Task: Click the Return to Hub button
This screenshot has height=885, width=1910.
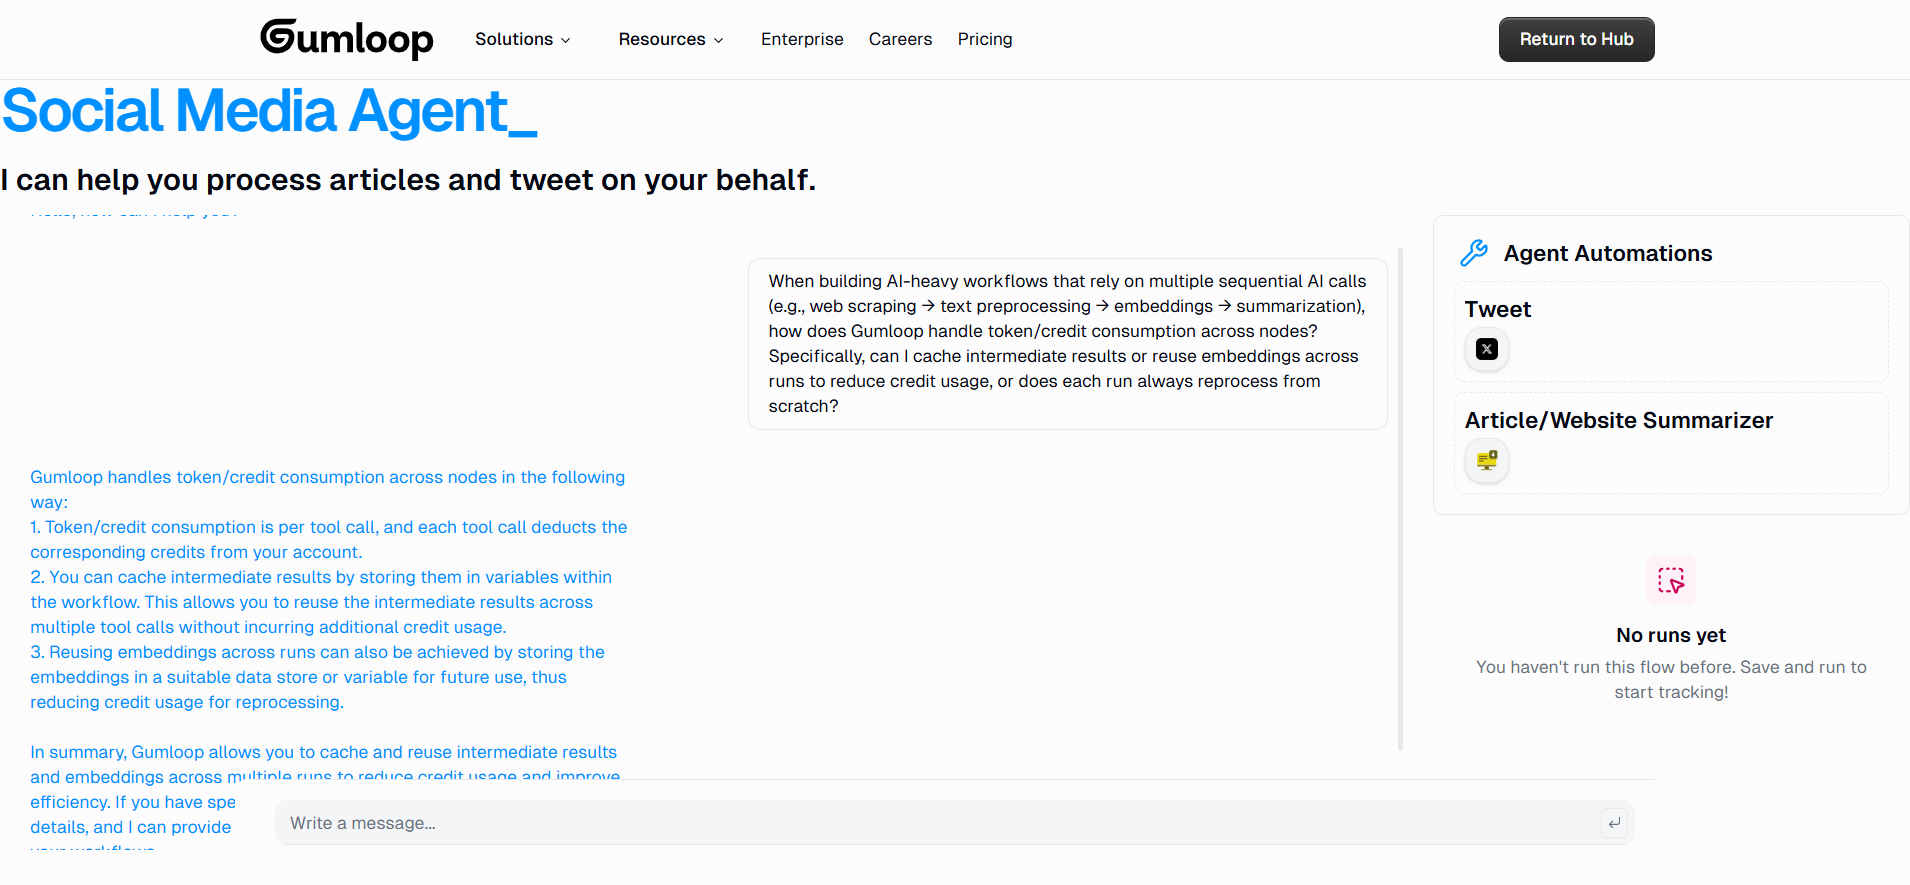Action: pos(1576,39)
